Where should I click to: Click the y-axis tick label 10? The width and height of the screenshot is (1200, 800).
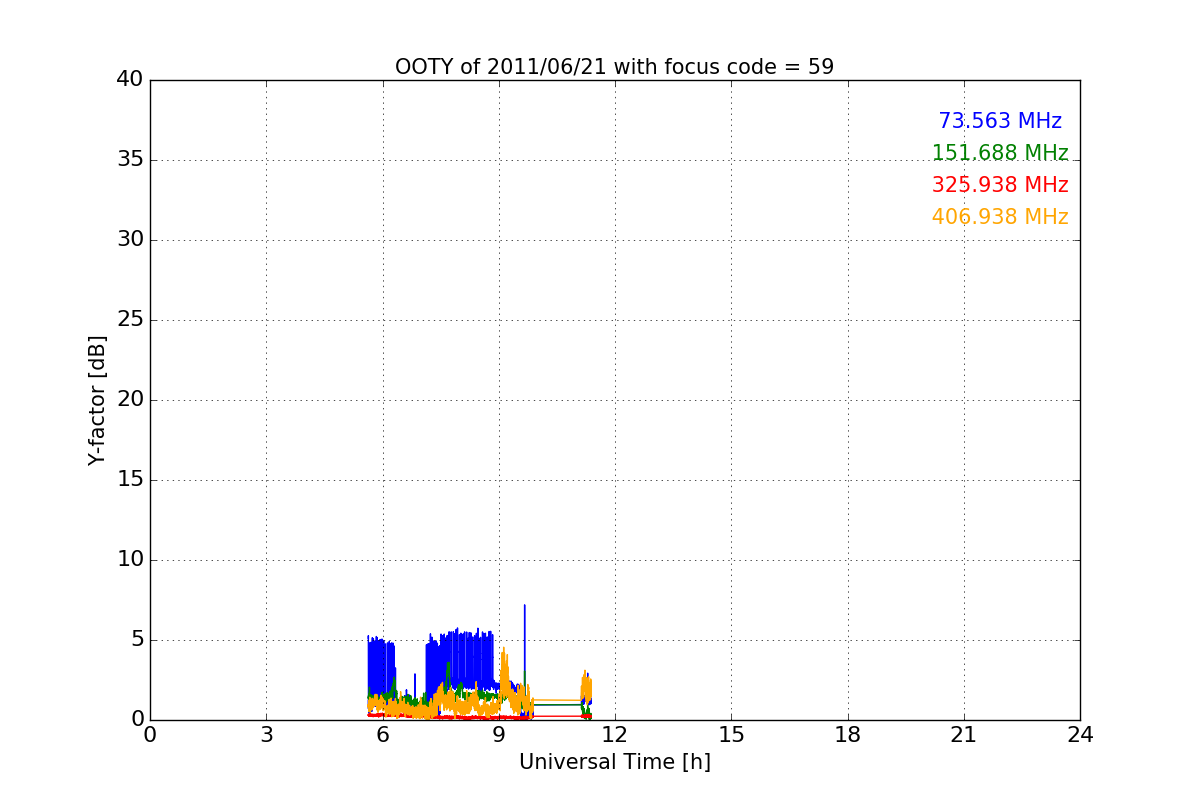(x=130, y=560)
